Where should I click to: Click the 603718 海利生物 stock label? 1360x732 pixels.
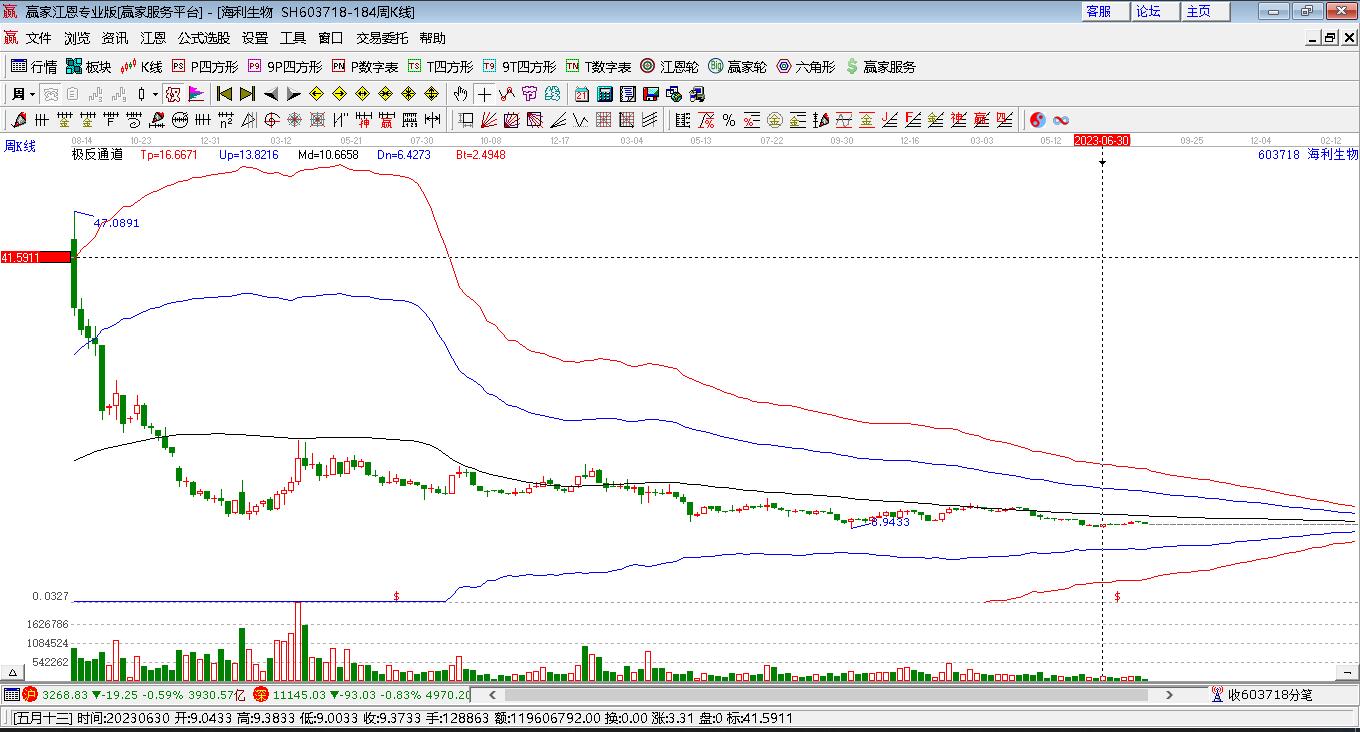[1308, 155]
